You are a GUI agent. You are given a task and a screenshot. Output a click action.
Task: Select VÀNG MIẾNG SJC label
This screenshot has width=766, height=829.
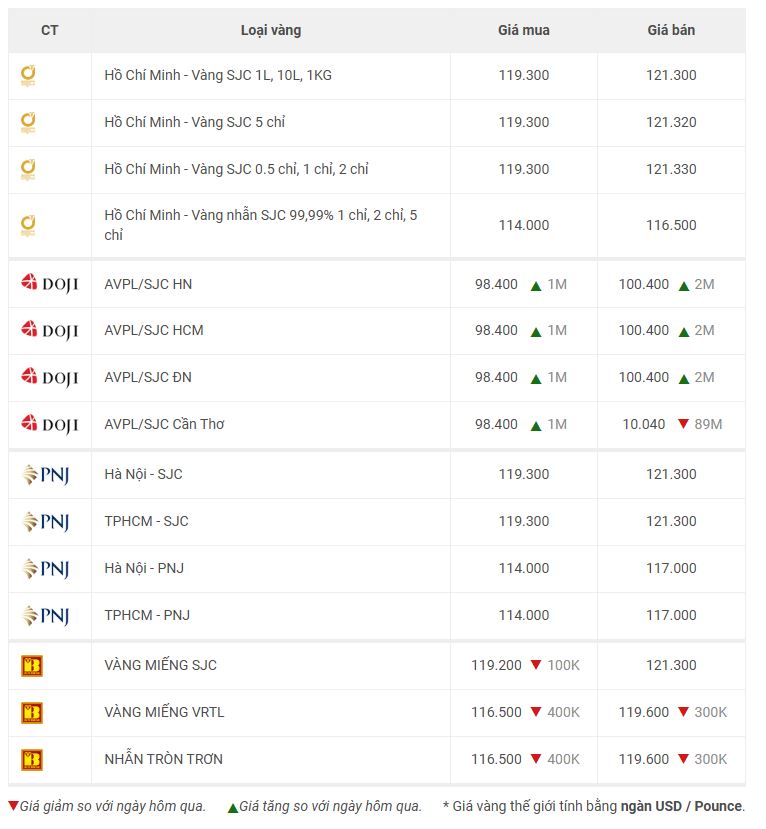tap(160, 665)
